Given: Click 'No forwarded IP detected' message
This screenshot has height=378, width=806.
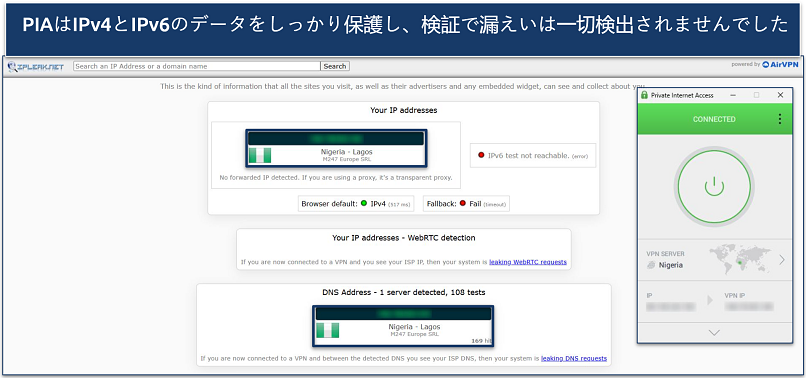Looking at the screenshot, I should click(x=336, y=177).
